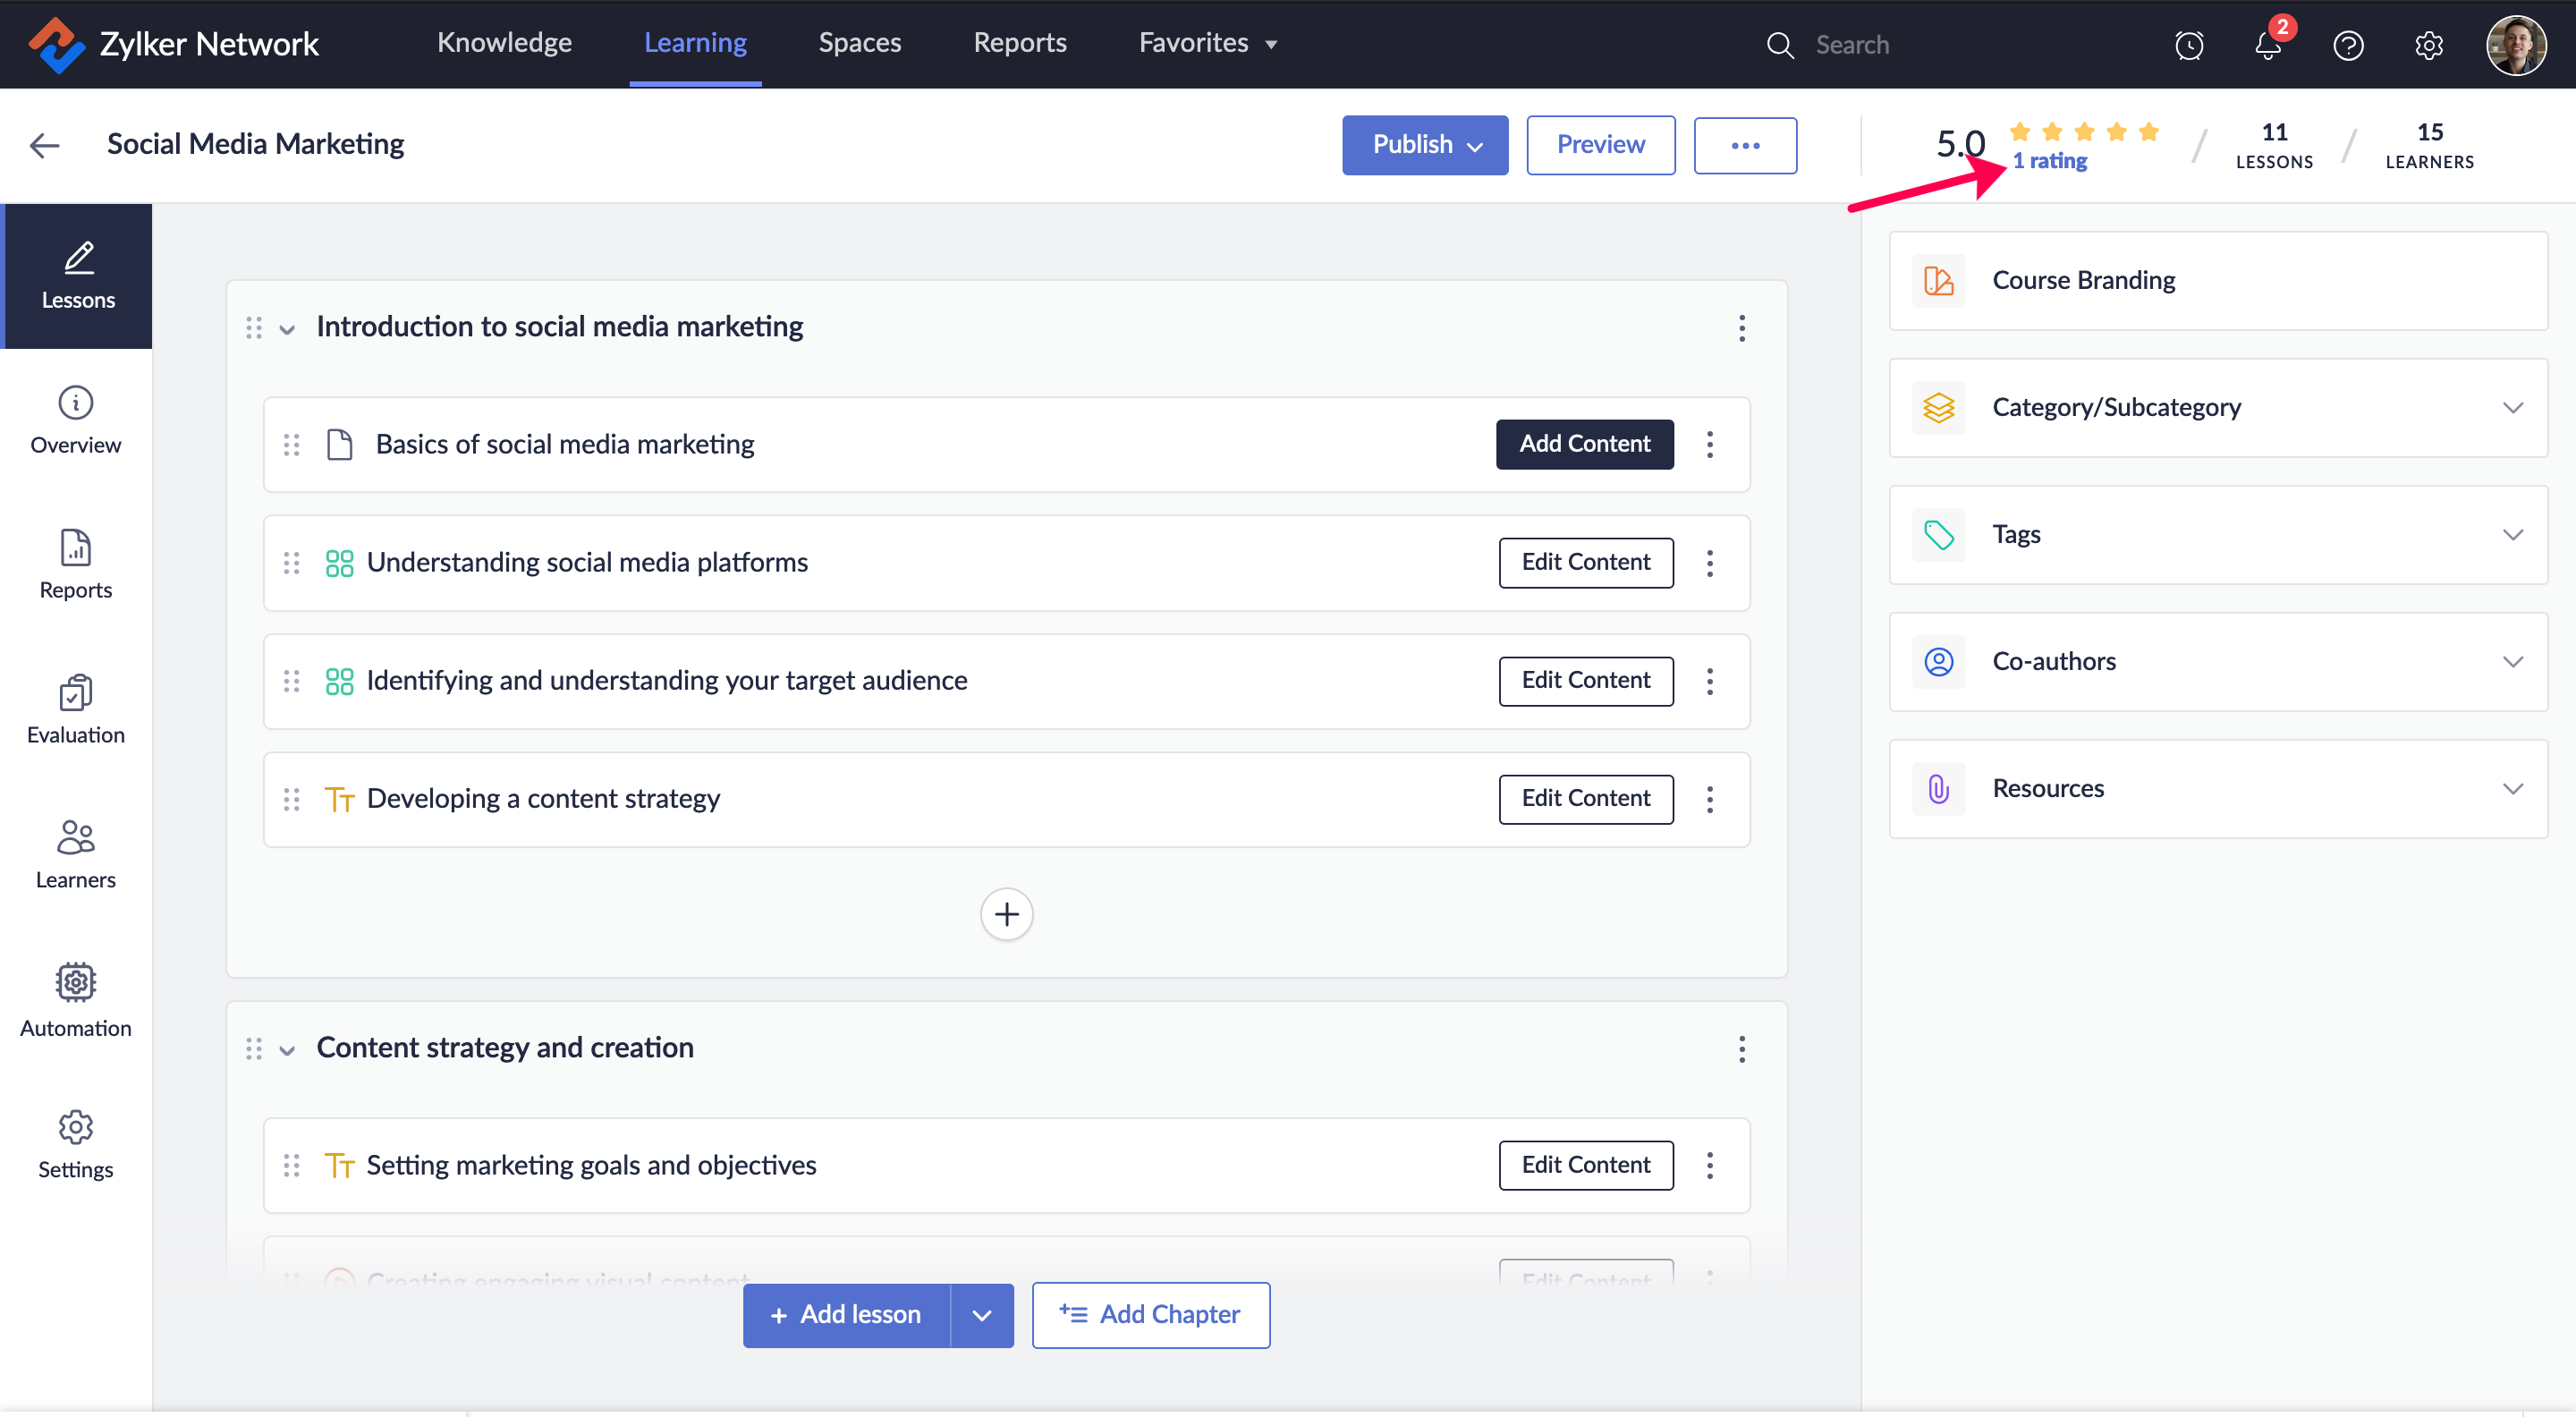Click Add Content for Basics of social media marketing
The width and height of the screenshot is (2576, 1417).
click(1584, 444)
